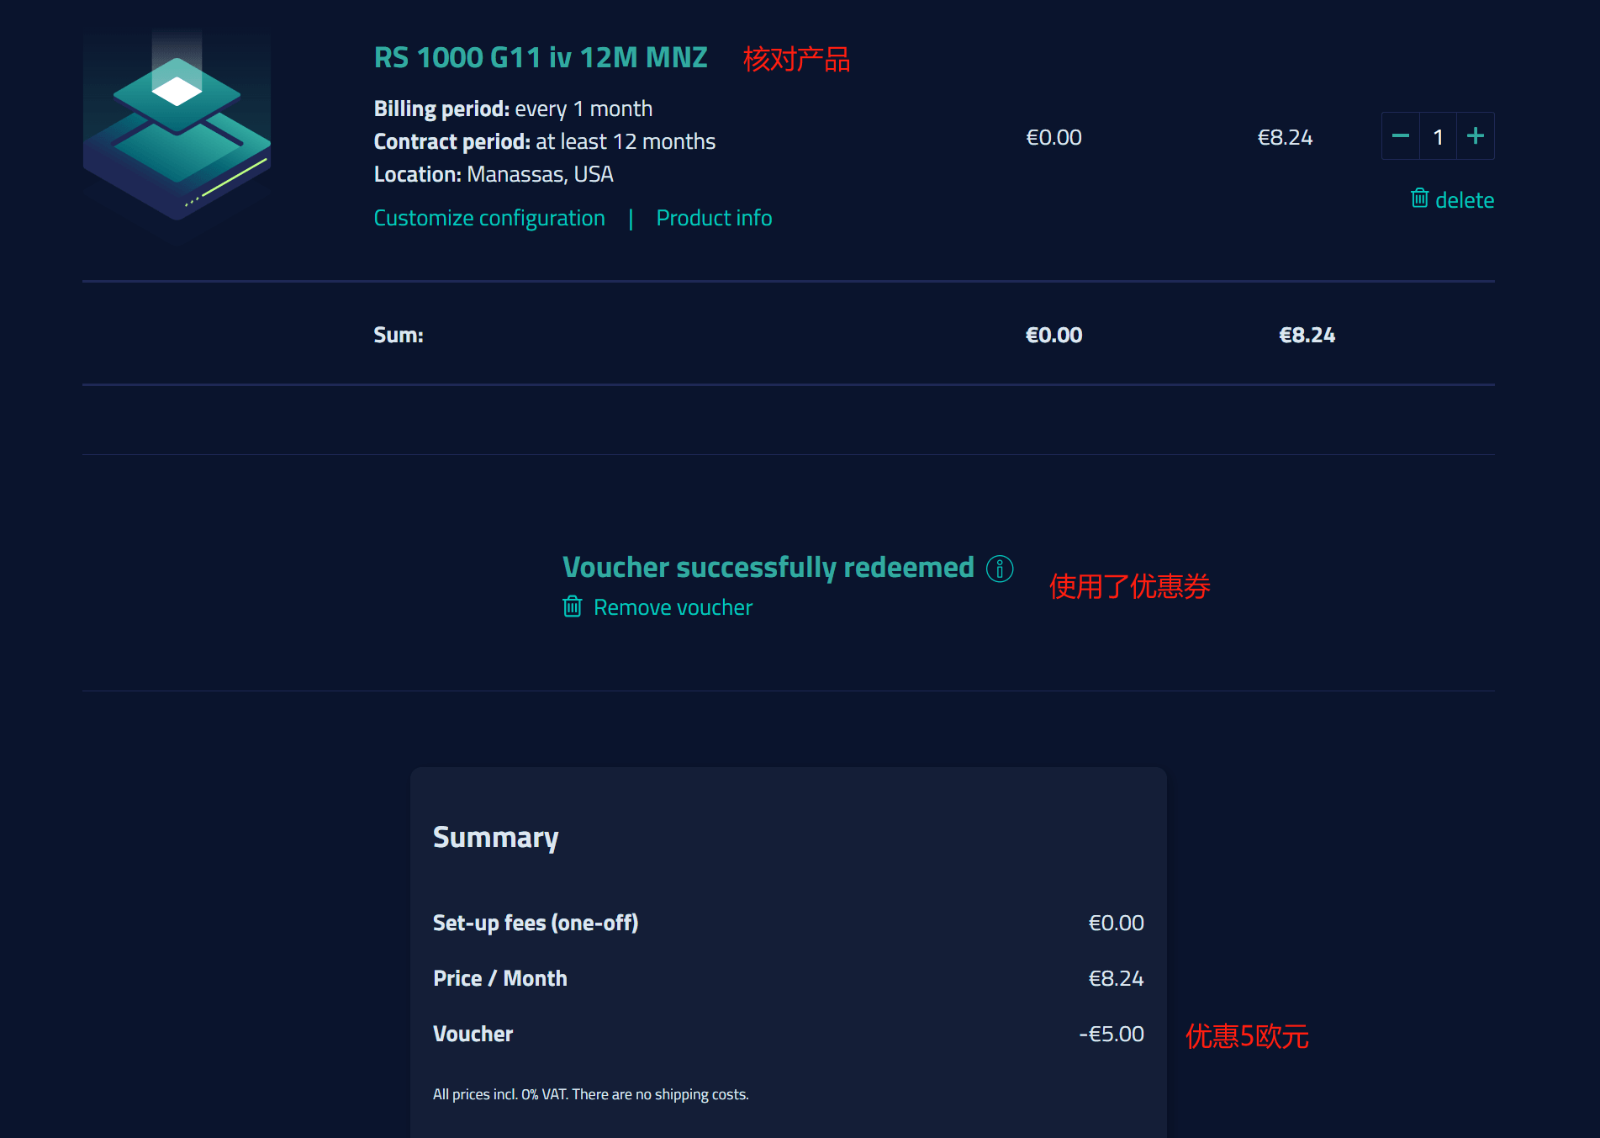Click the Summary heading

pos(495,838)
